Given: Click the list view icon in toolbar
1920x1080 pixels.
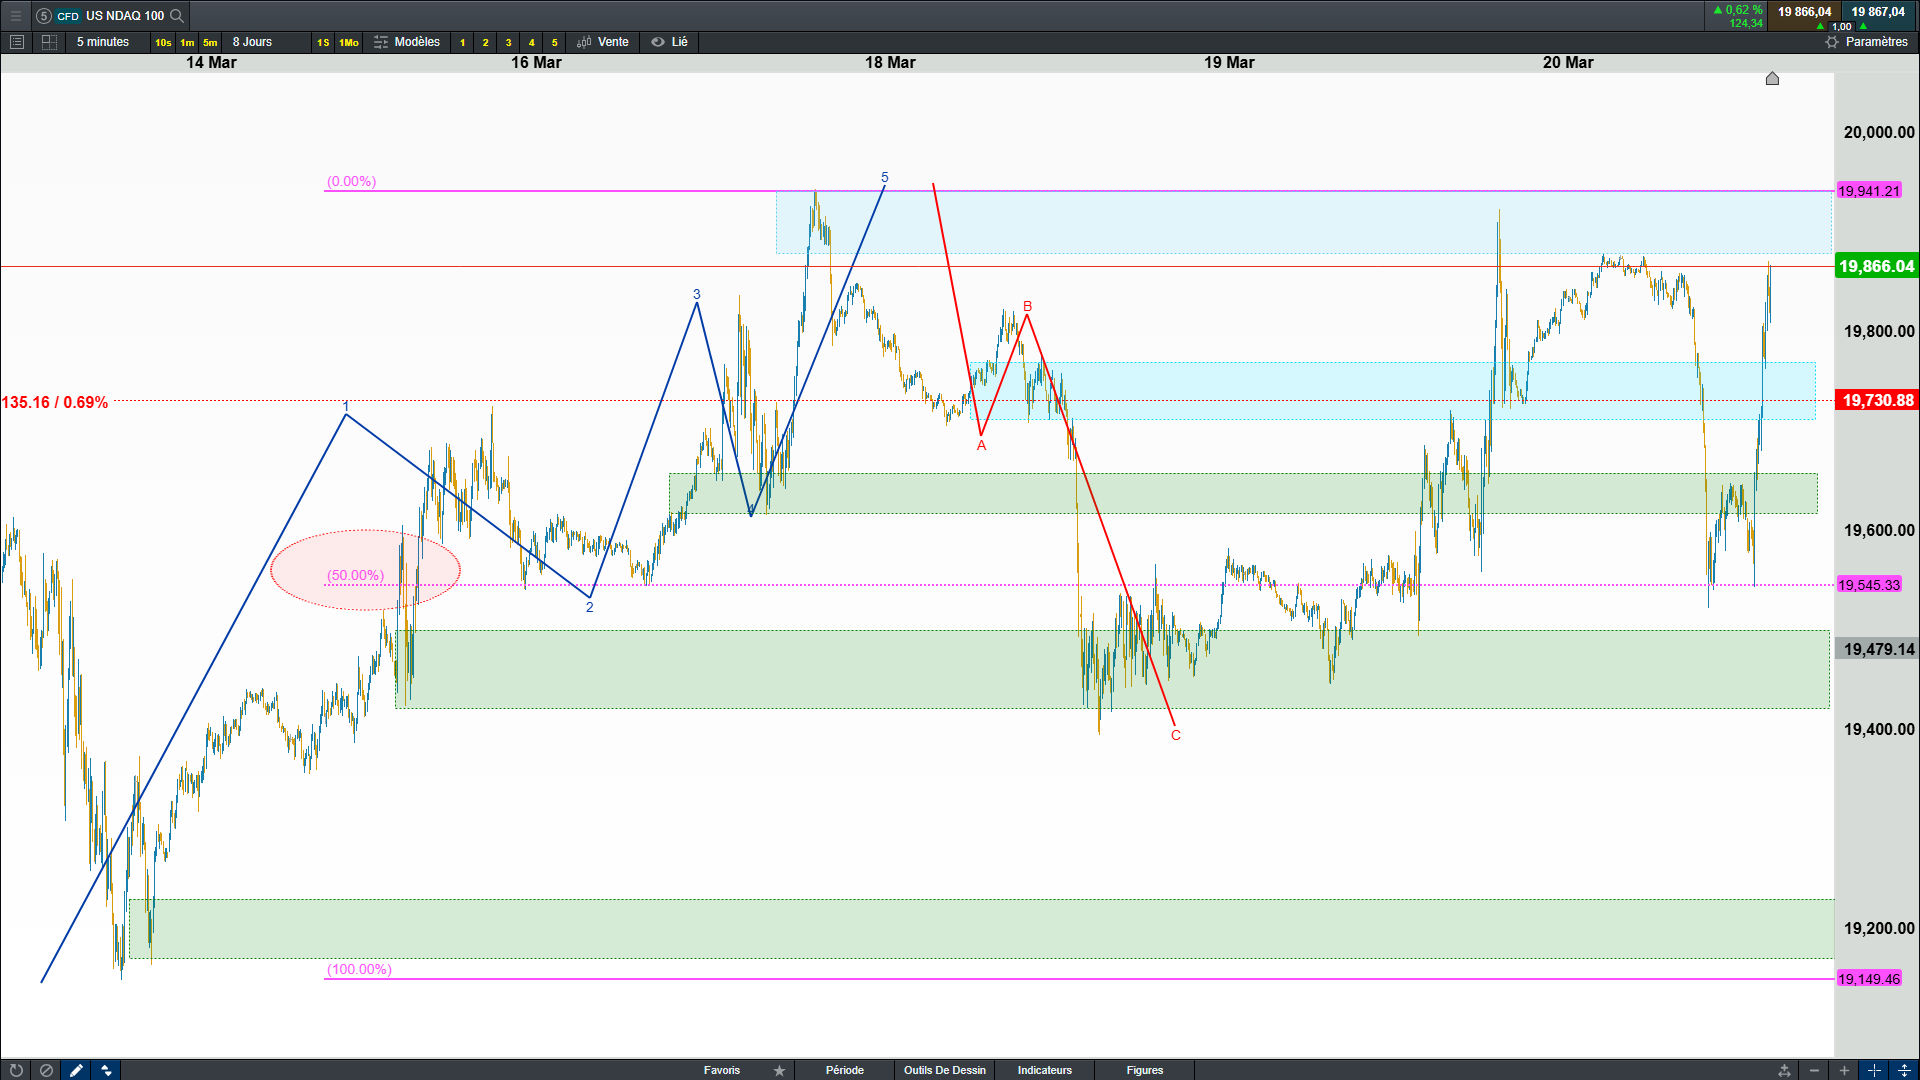Looking at the screenshot, I should pos(17,42).
